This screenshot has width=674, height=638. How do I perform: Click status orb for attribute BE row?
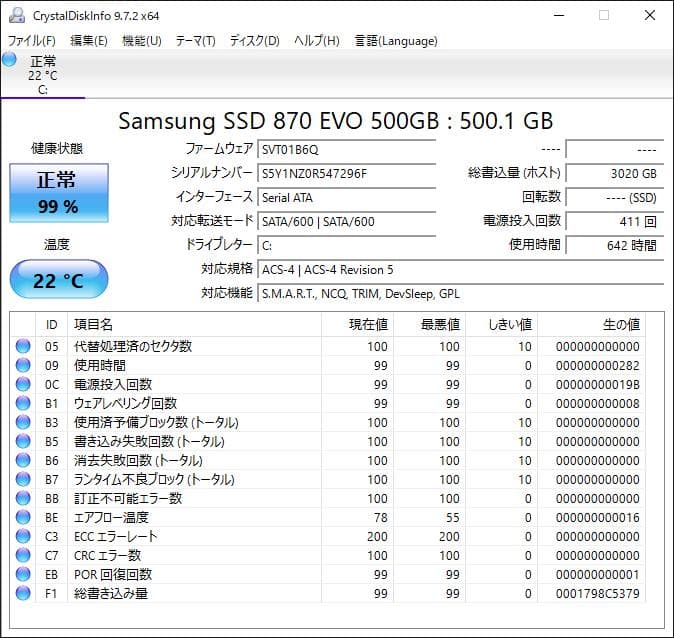tap(23, 517)
